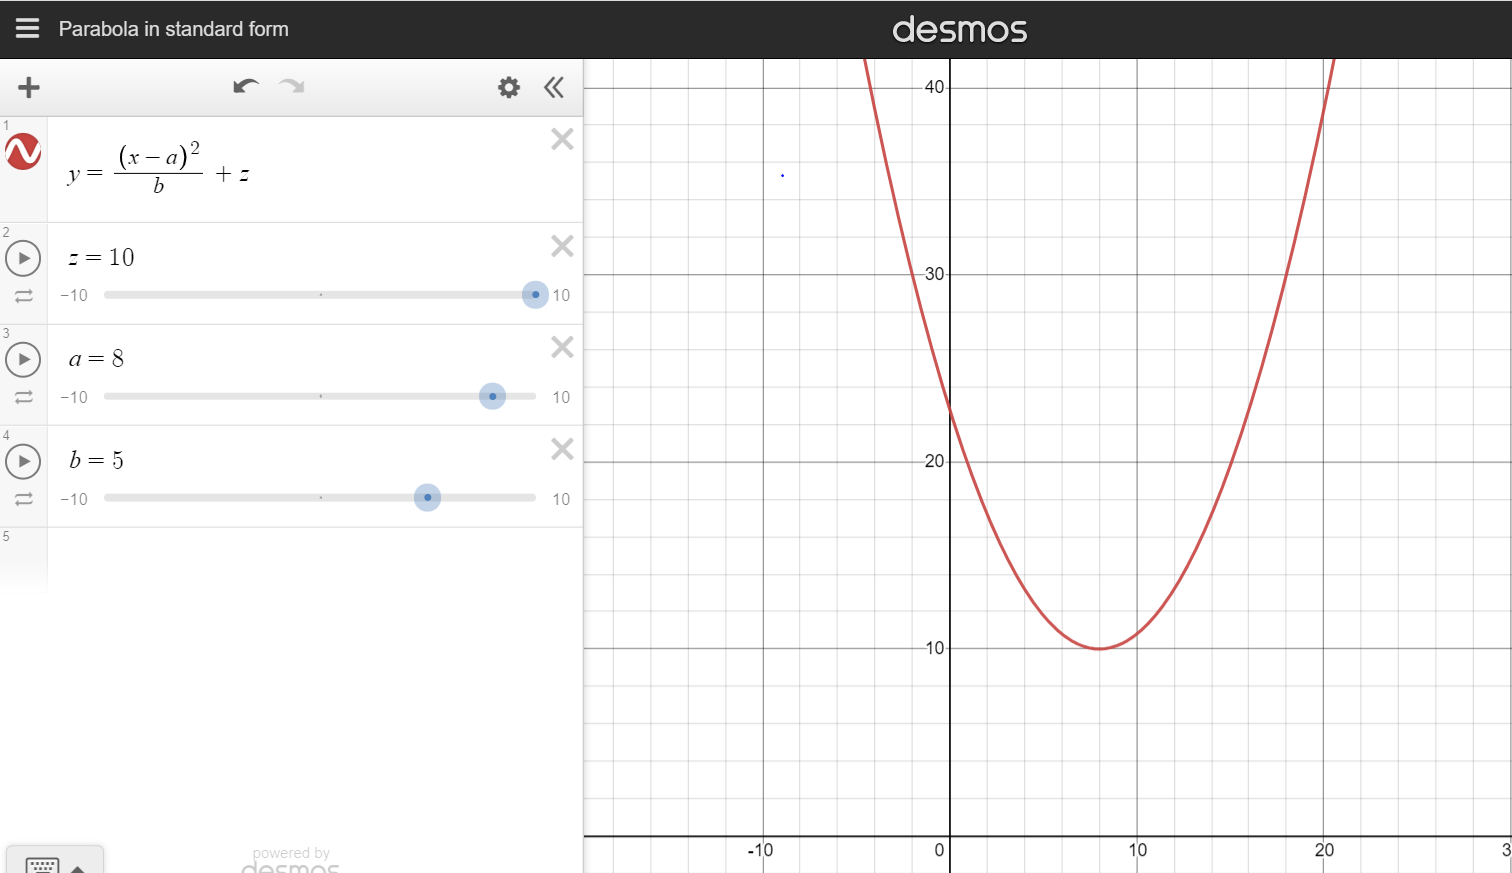Click the parabola equation input
This screenshot has width=1512, height=873.
[x=159, y=168]
